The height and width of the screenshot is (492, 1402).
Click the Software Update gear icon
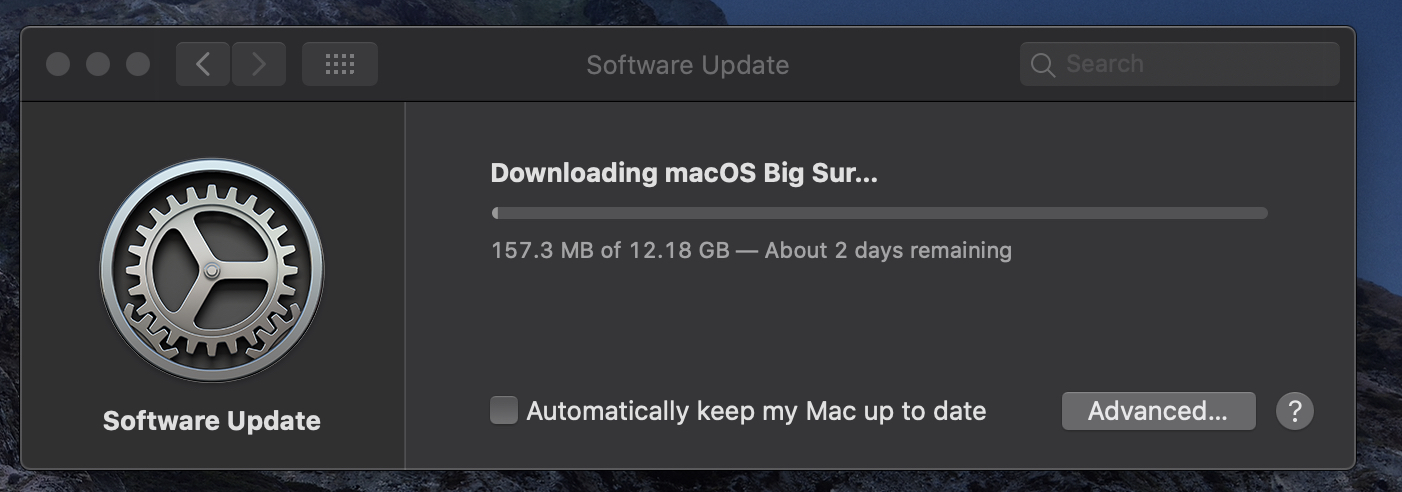click(x=212, y=271)
